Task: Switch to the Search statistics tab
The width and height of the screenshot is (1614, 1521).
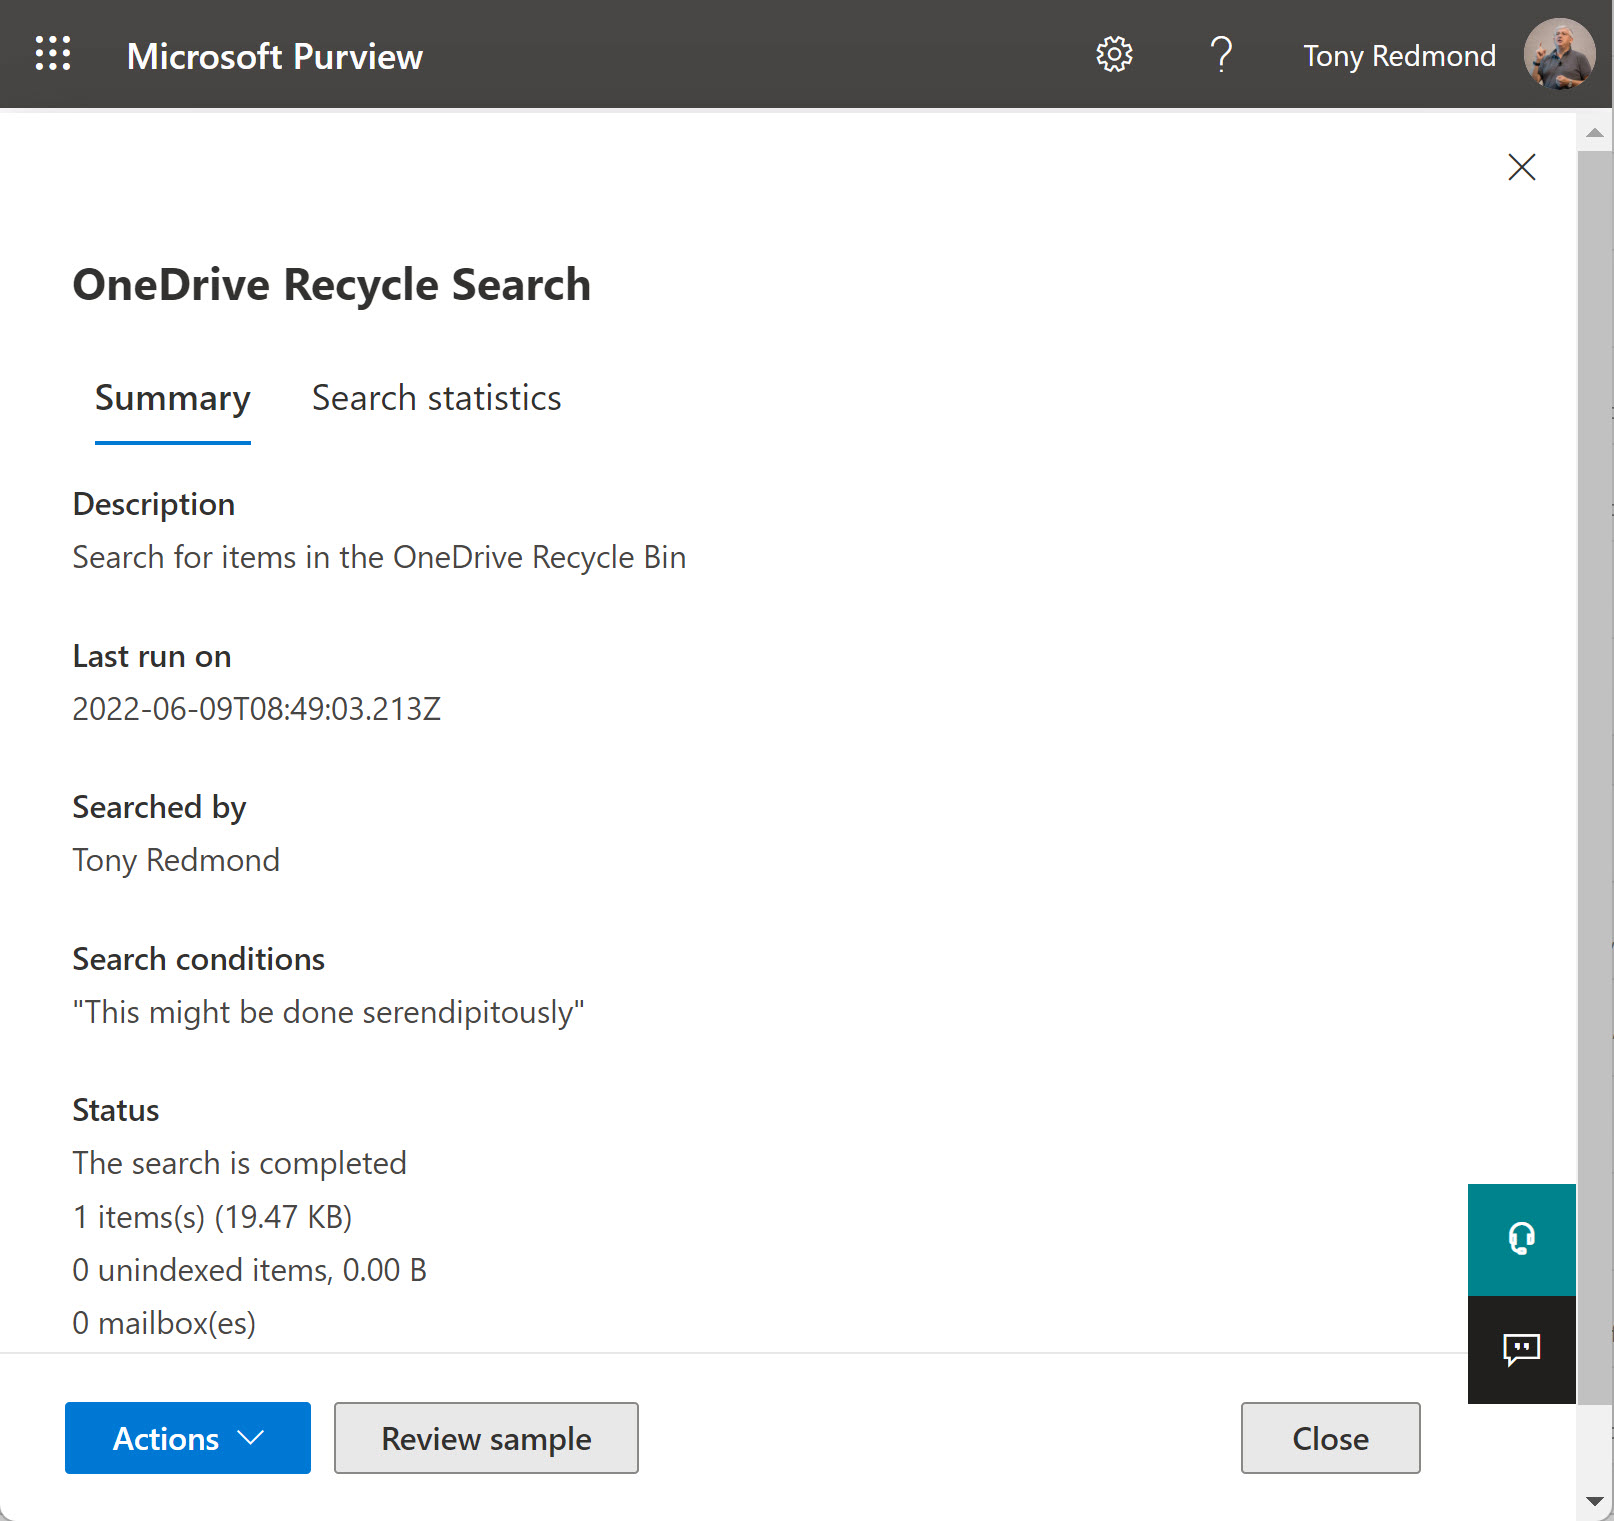Action: 436,399
